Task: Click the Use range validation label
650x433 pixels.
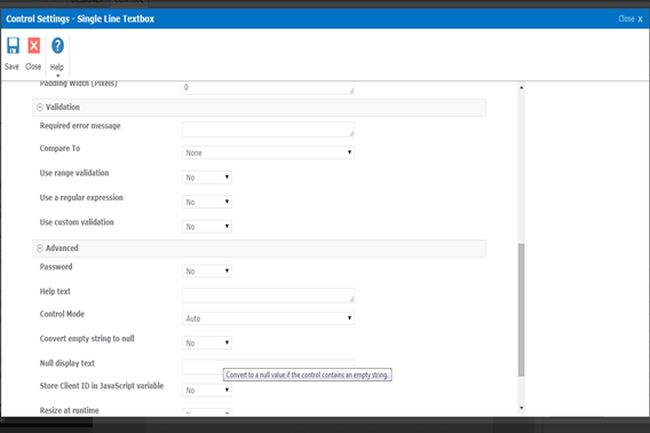Action: [74, 173]
